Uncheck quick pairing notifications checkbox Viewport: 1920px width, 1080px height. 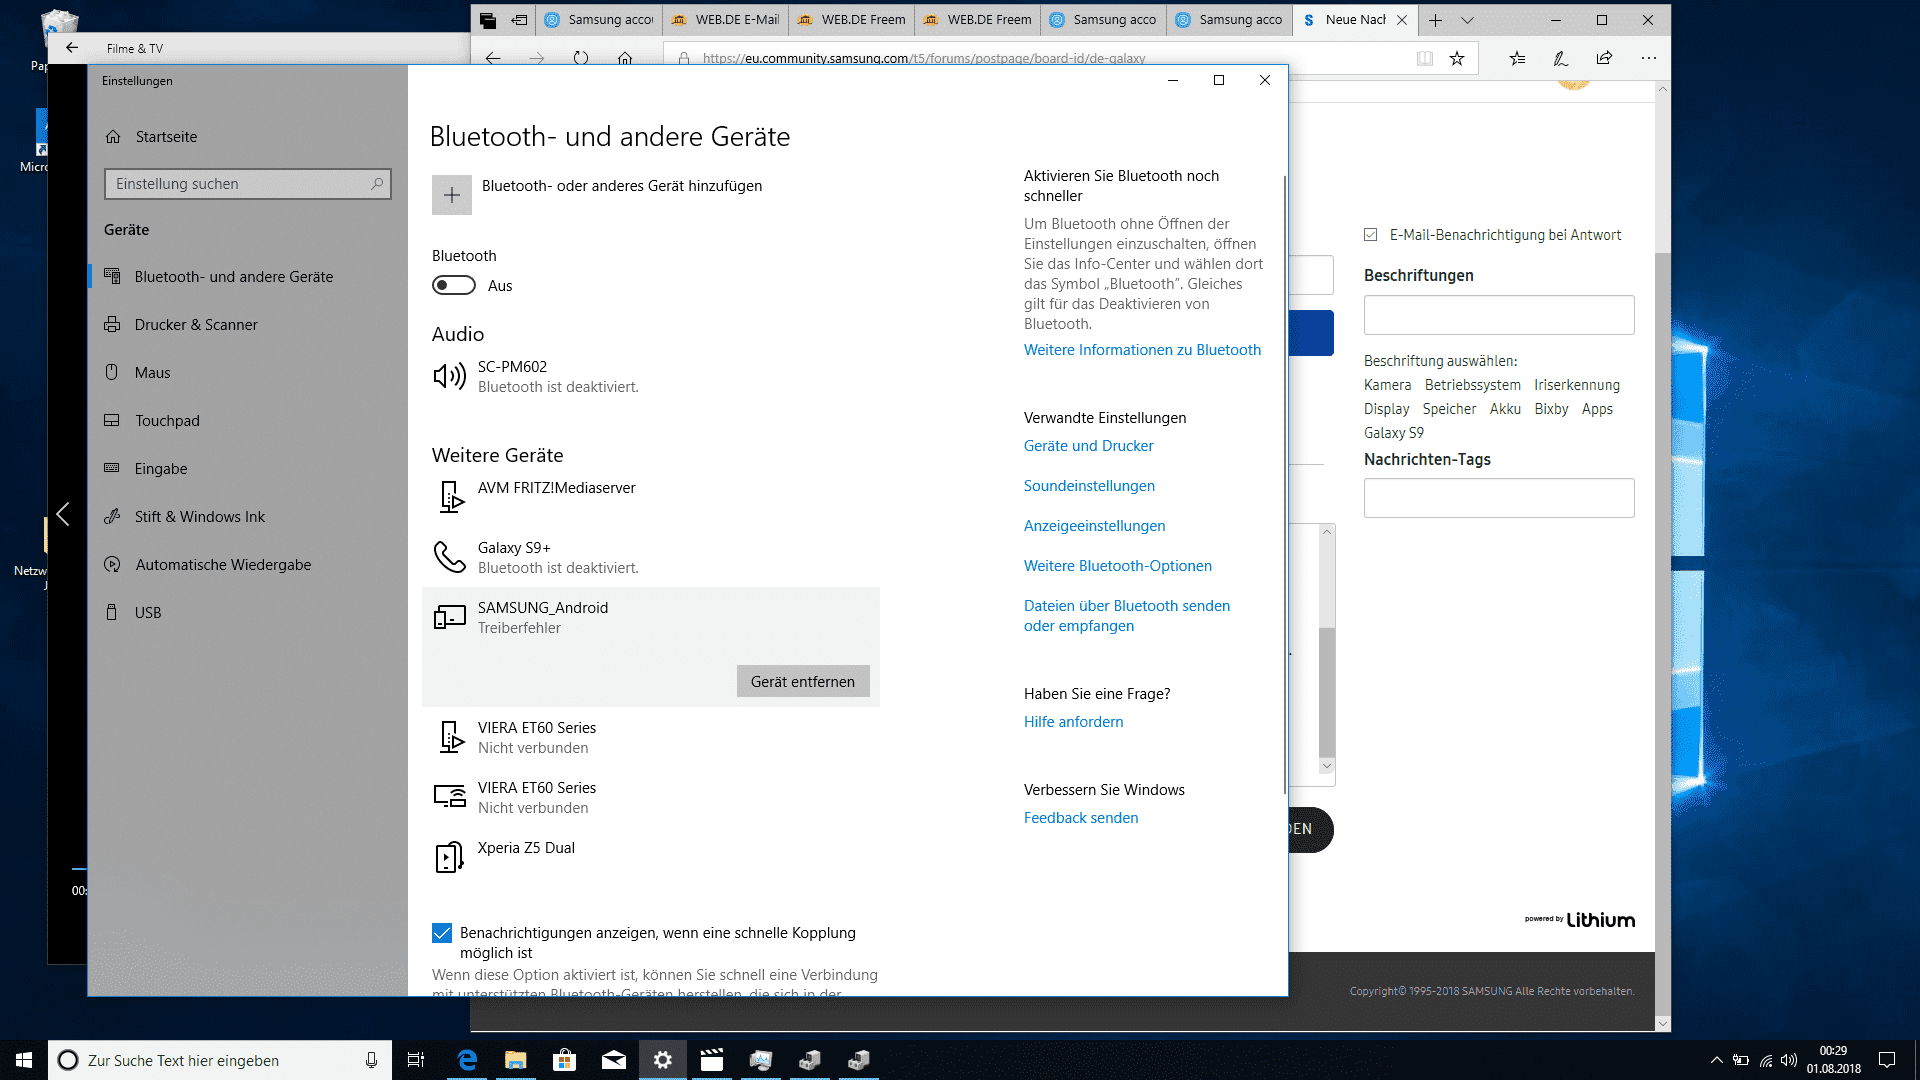[x=442, y=933]
